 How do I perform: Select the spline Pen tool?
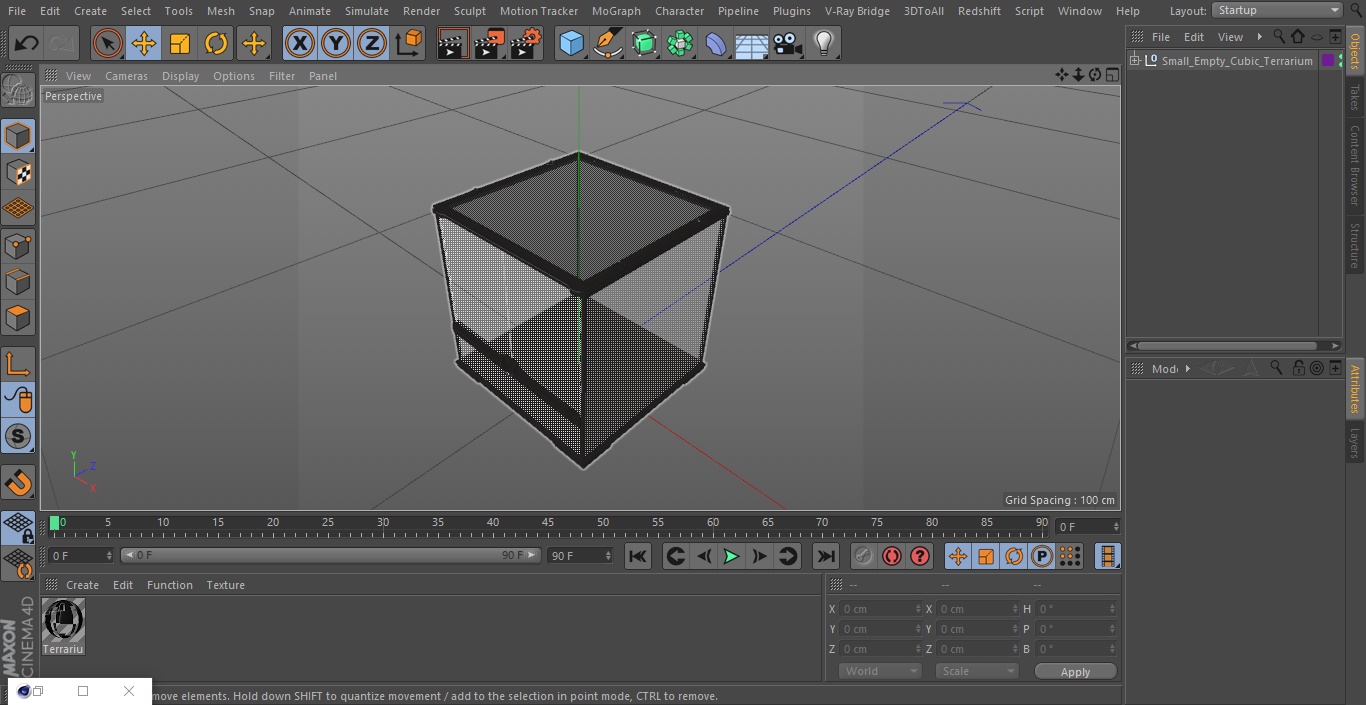607,43
